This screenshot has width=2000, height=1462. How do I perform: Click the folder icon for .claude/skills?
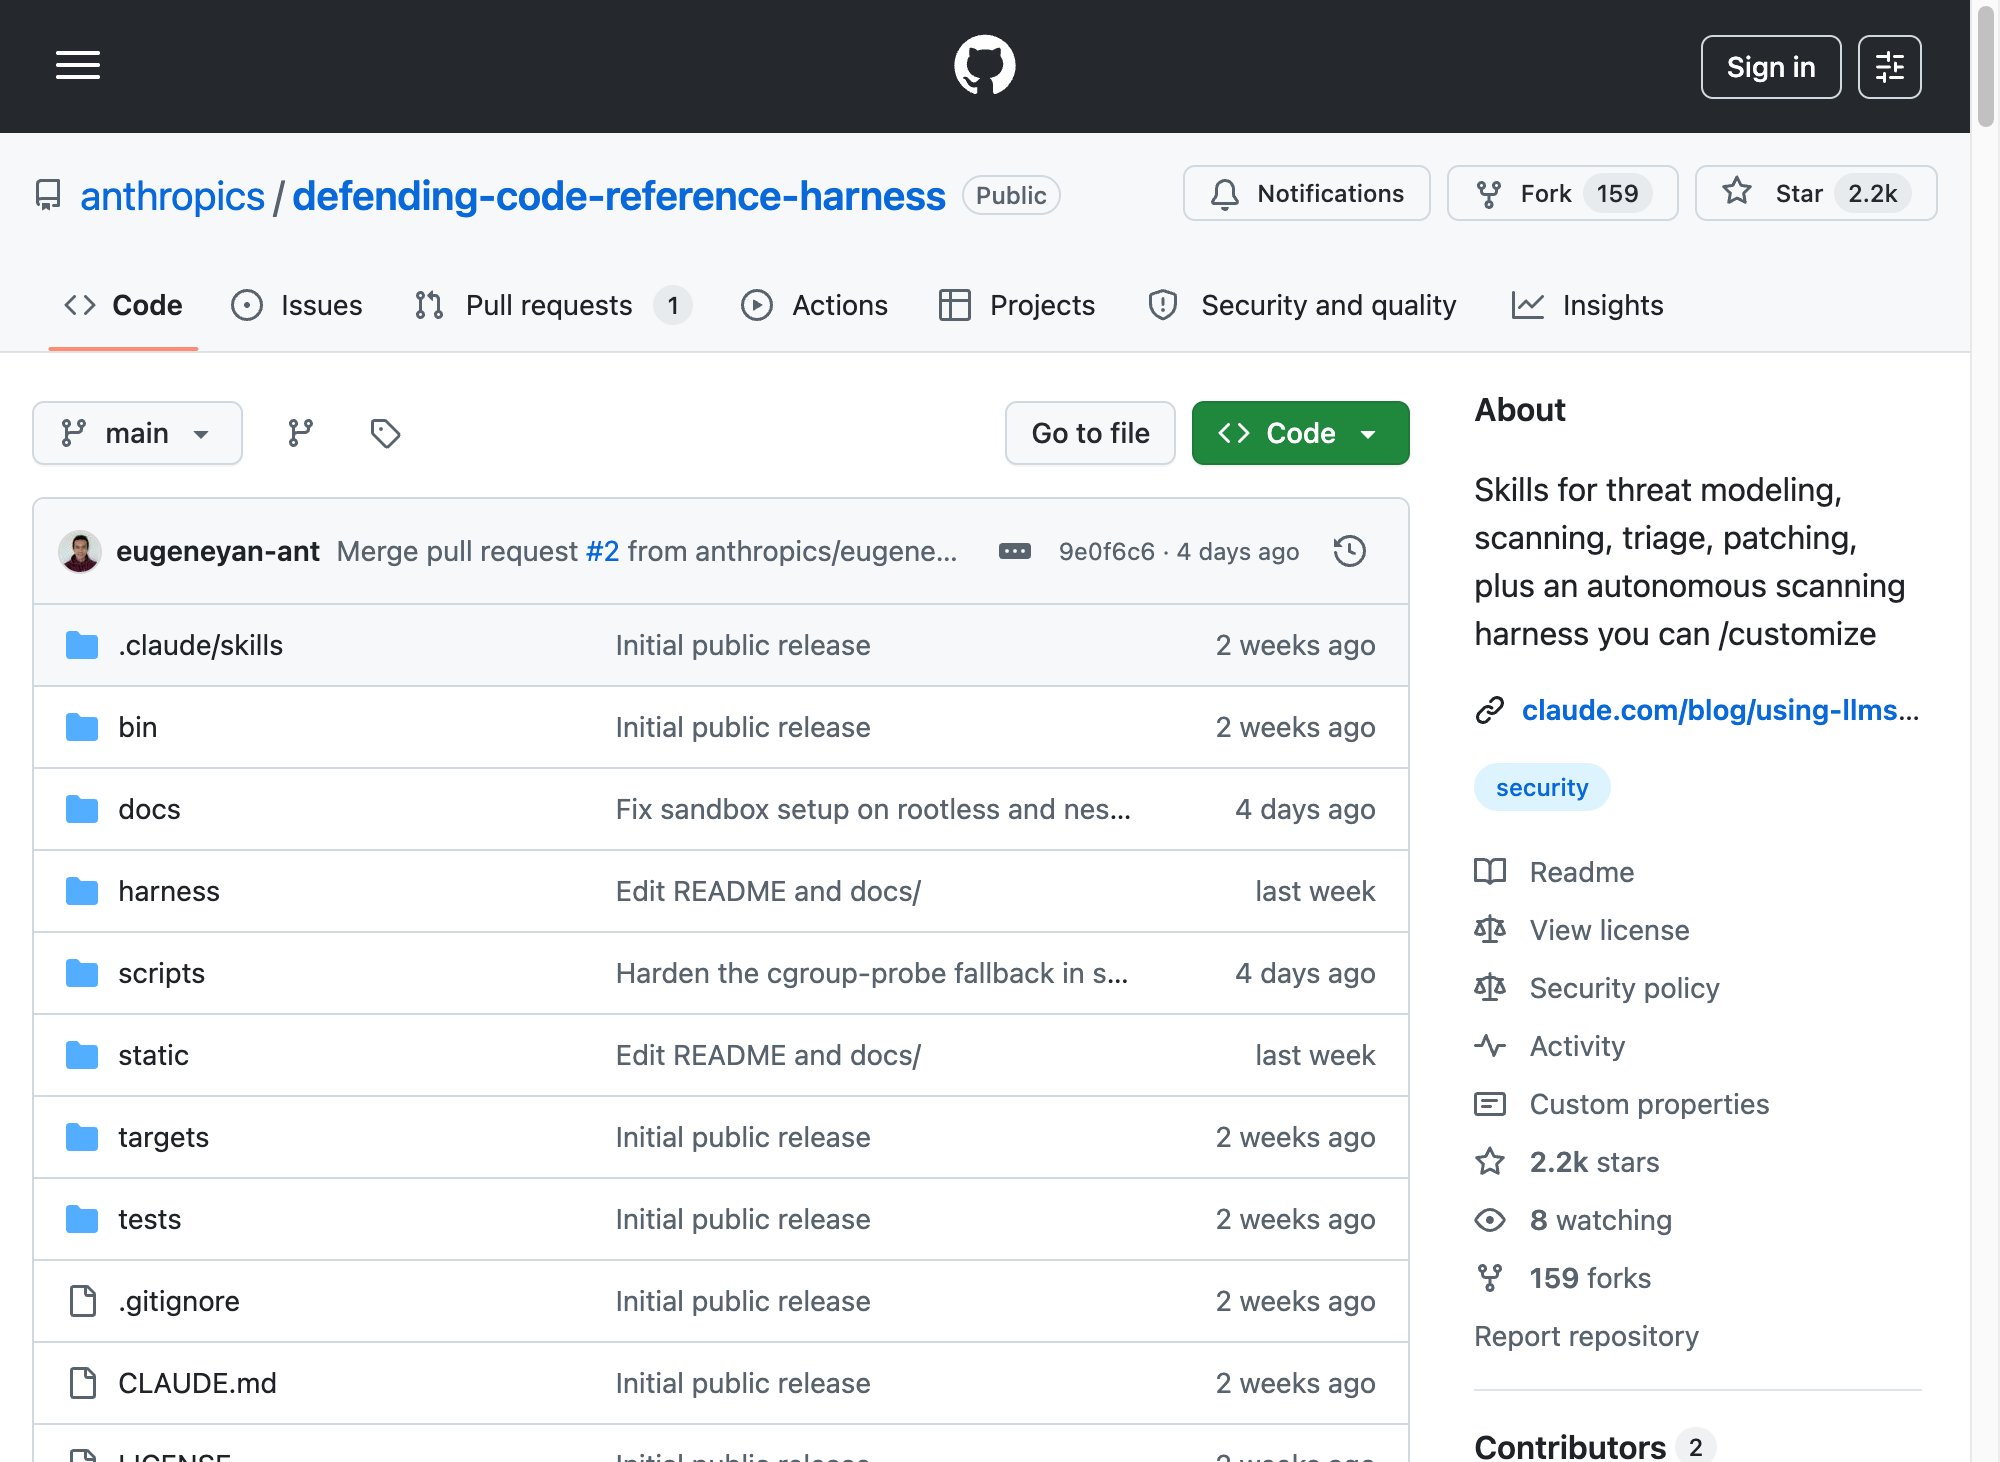tap(82, 645)
